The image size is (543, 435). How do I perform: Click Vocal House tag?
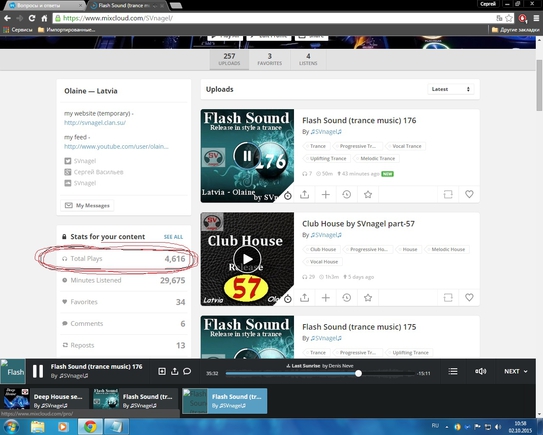[x=322, y=261]
